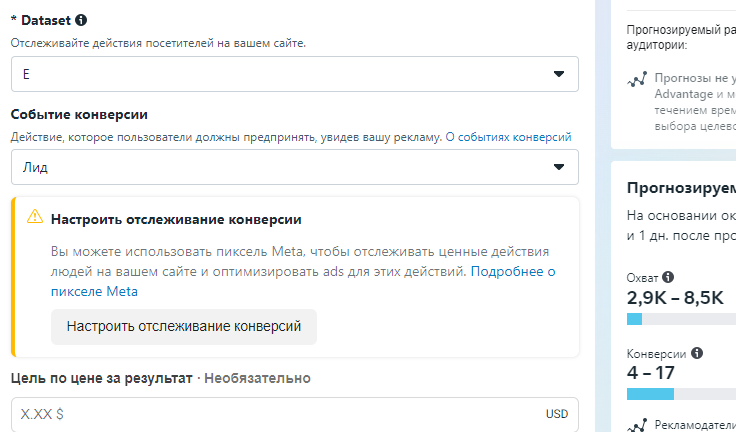Click the USD currency label

point(557,414)
